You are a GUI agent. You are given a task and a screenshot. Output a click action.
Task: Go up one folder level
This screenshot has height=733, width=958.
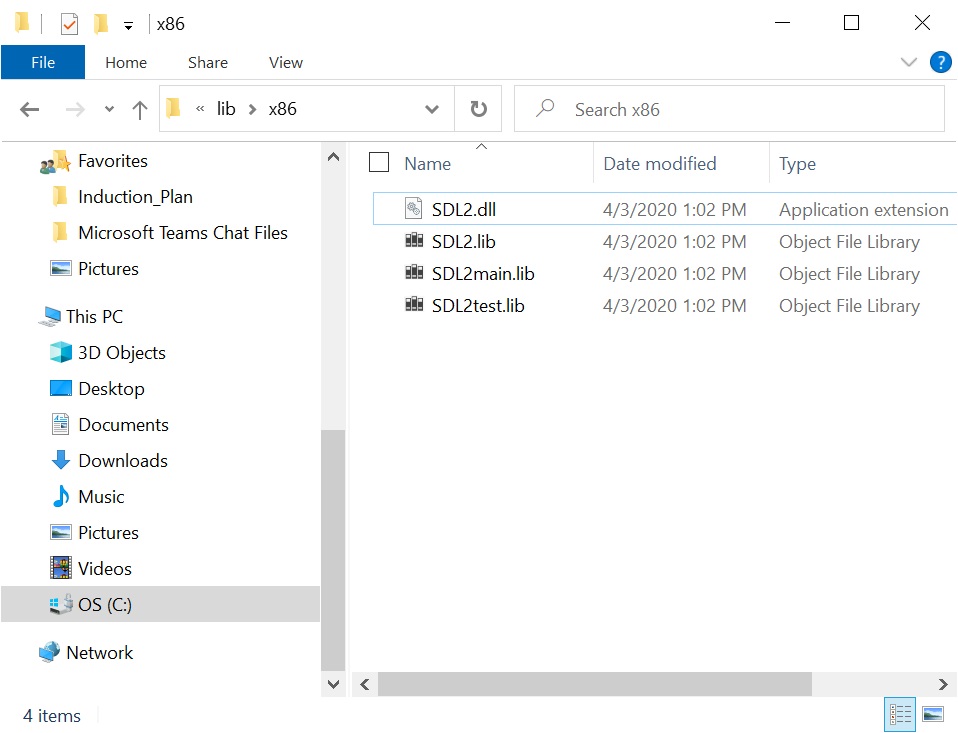click(x=140, y=109)
